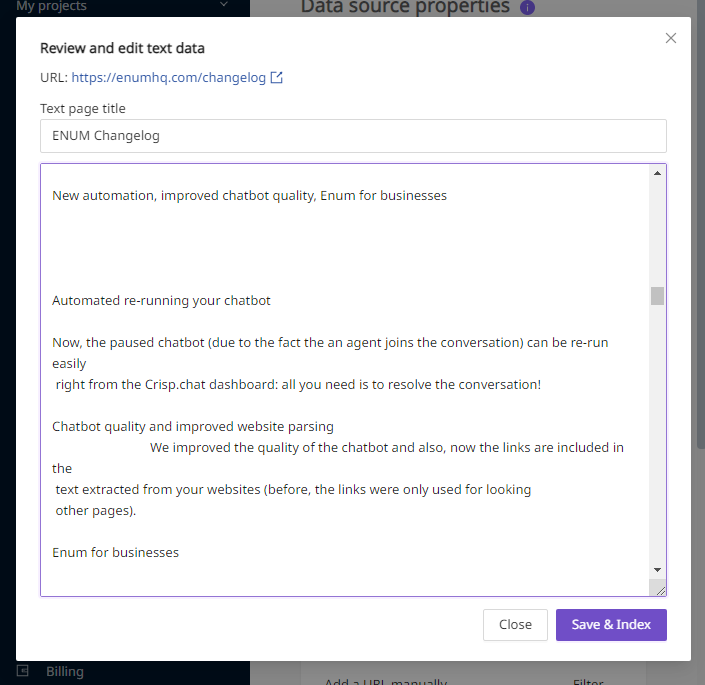Click 'text extracted from your websites' line
This screenshot has width=705, height=685.
293,489
